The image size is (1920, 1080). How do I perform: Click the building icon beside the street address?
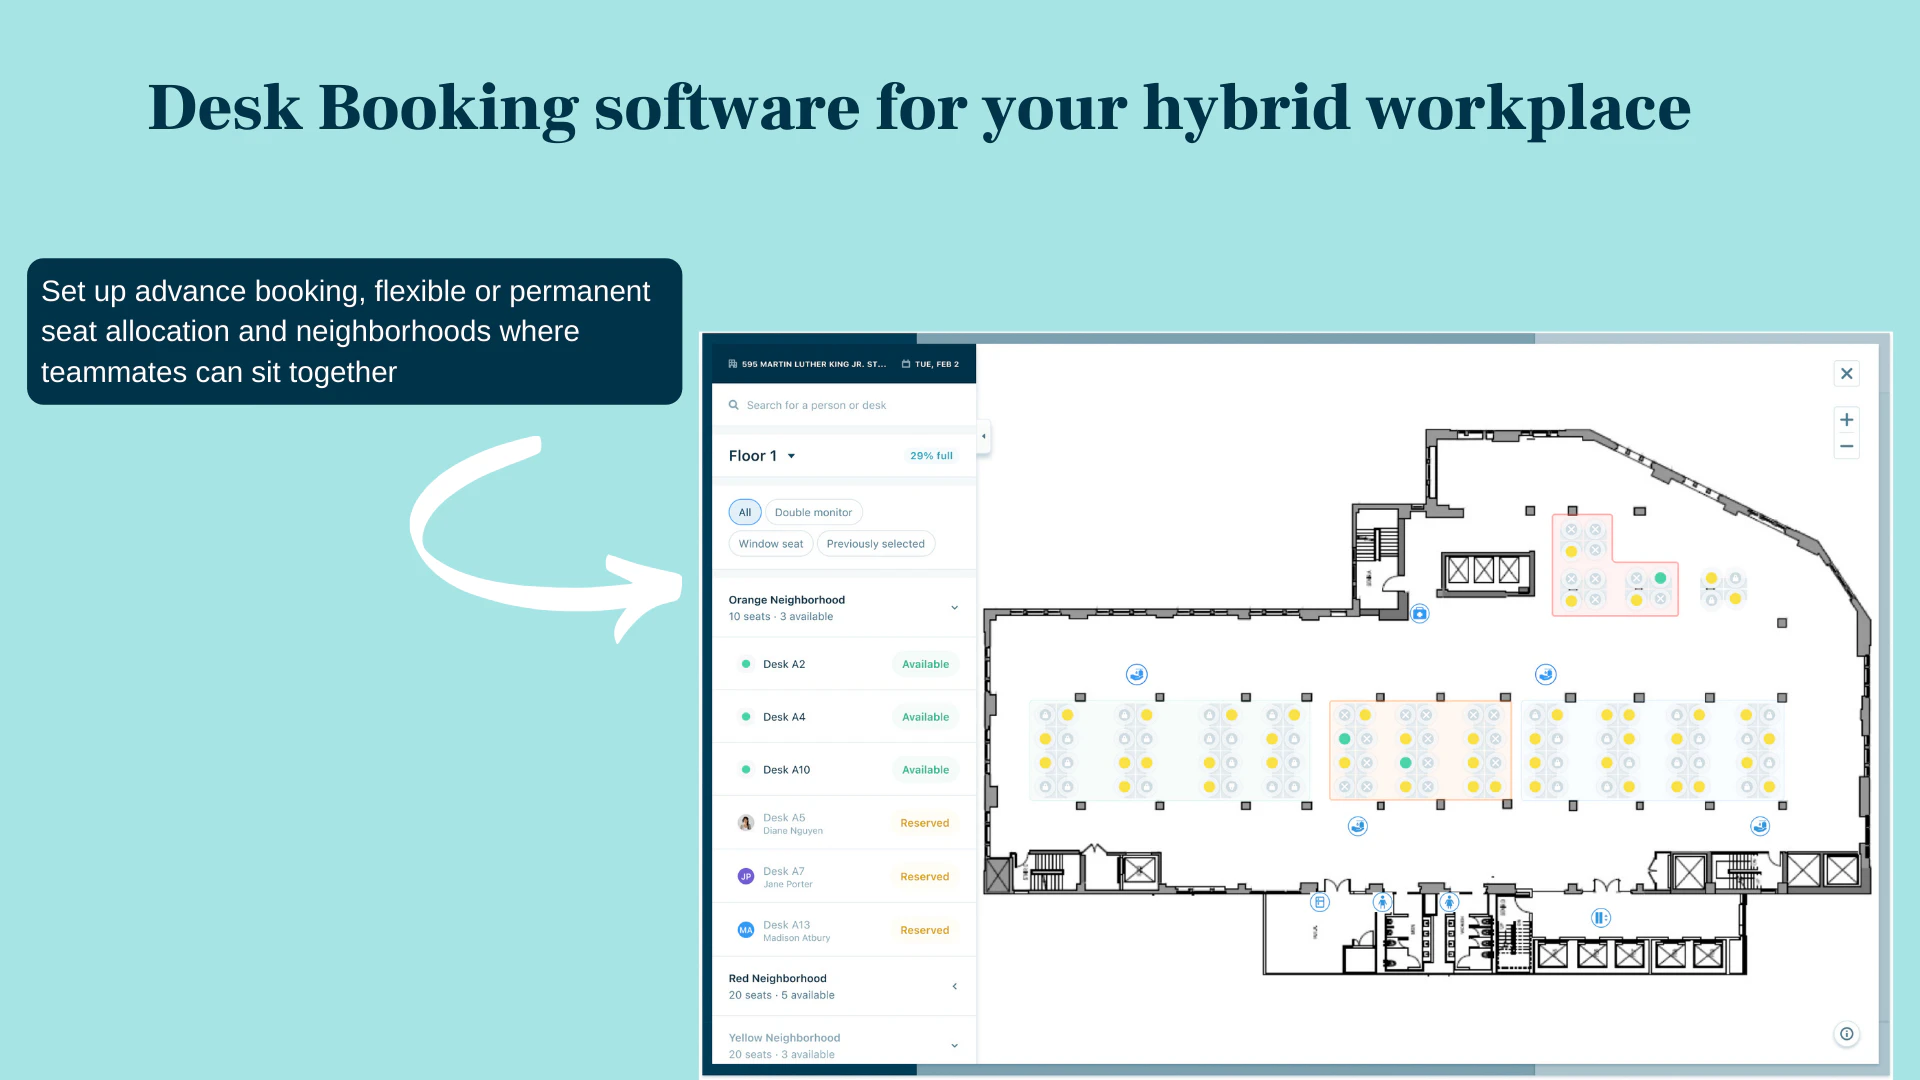point(731,363)
